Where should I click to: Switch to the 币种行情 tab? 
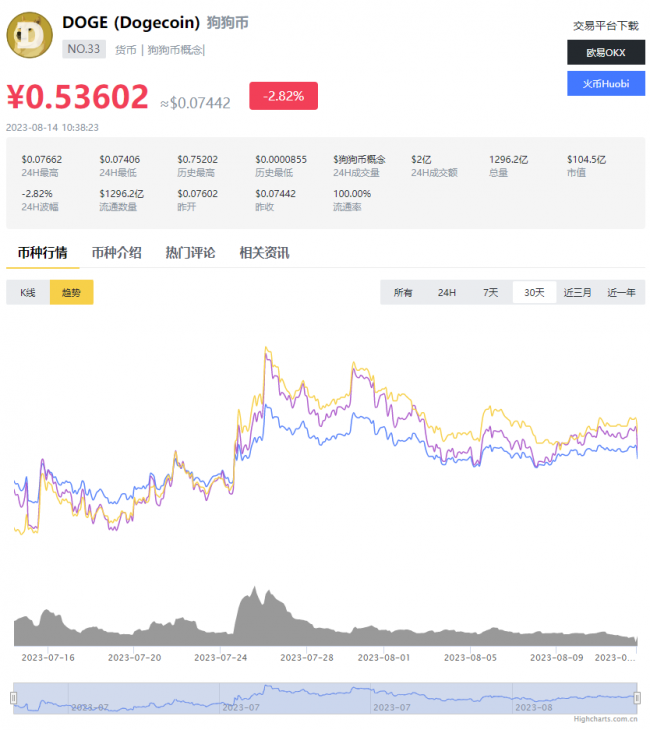click(42, 253)
